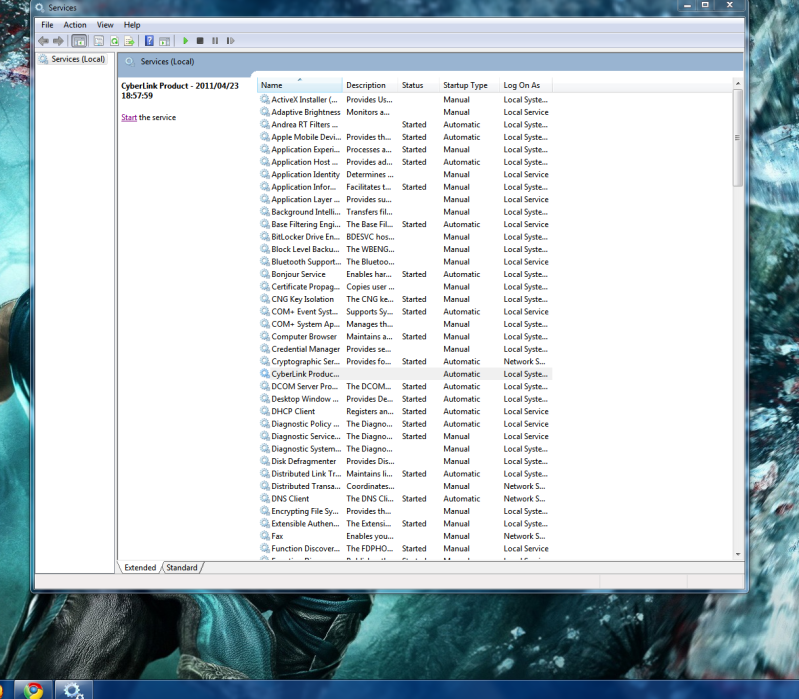
Task: Toggle Show/Hide Console Tree icon
Action: (79, 41)
